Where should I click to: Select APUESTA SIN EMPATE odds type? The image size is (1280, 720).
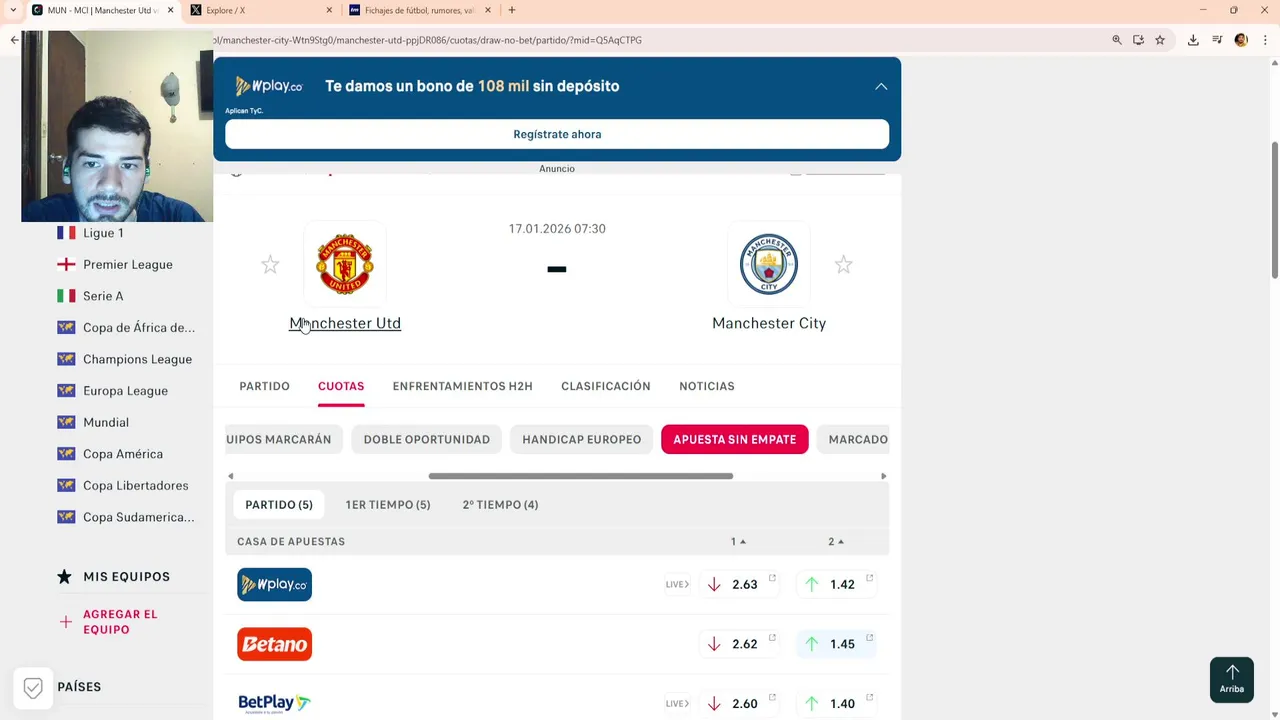pyautogui.click(x=735, y=439)
